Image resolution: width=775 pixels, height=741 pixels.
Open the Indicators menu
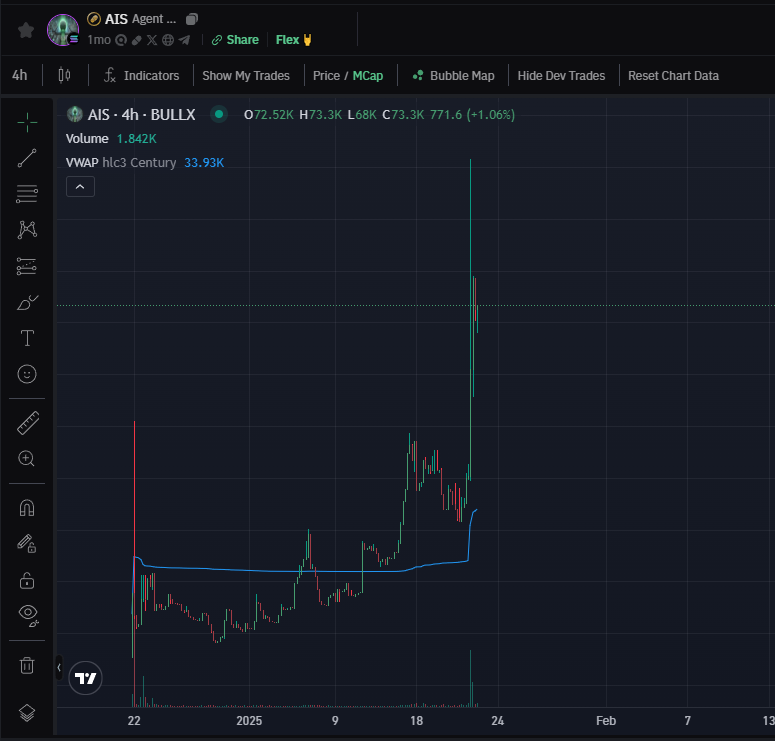tap(141, 76)
